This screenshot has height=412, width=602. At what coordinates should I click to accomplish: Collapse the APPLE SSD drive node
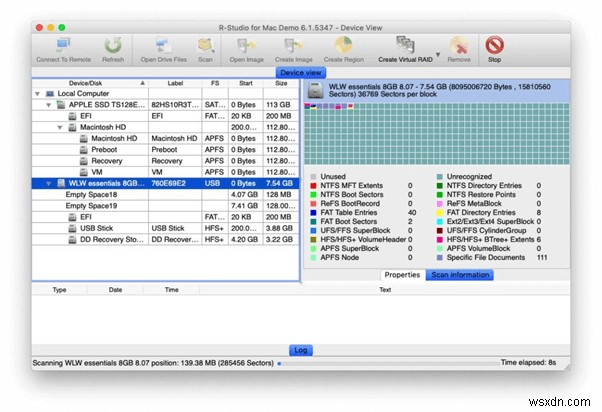coord(49,105)
